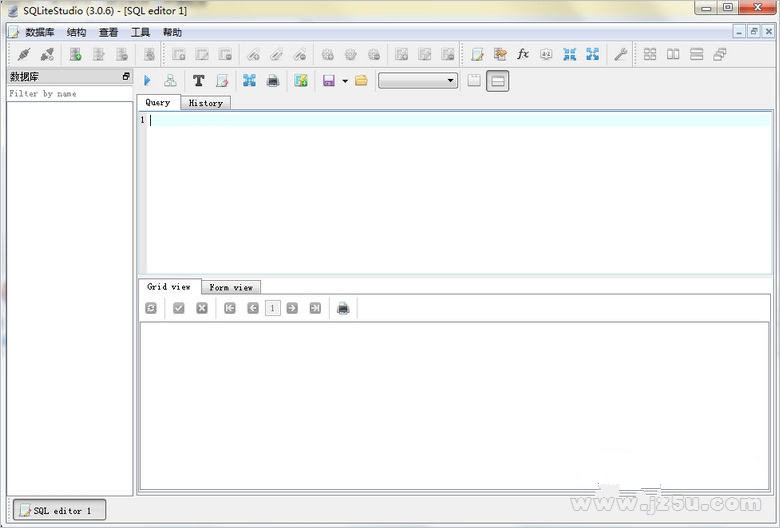Go to previous results page
This screenshot has height=528, width=780.
click(253, 308)
